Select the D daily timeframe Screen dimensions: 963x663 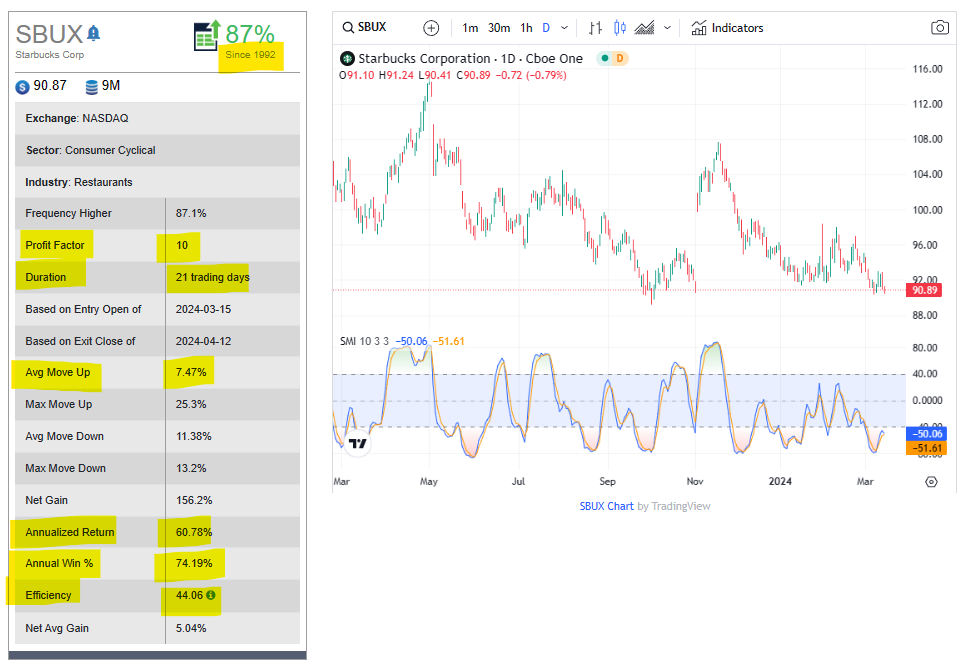[546, 28]
